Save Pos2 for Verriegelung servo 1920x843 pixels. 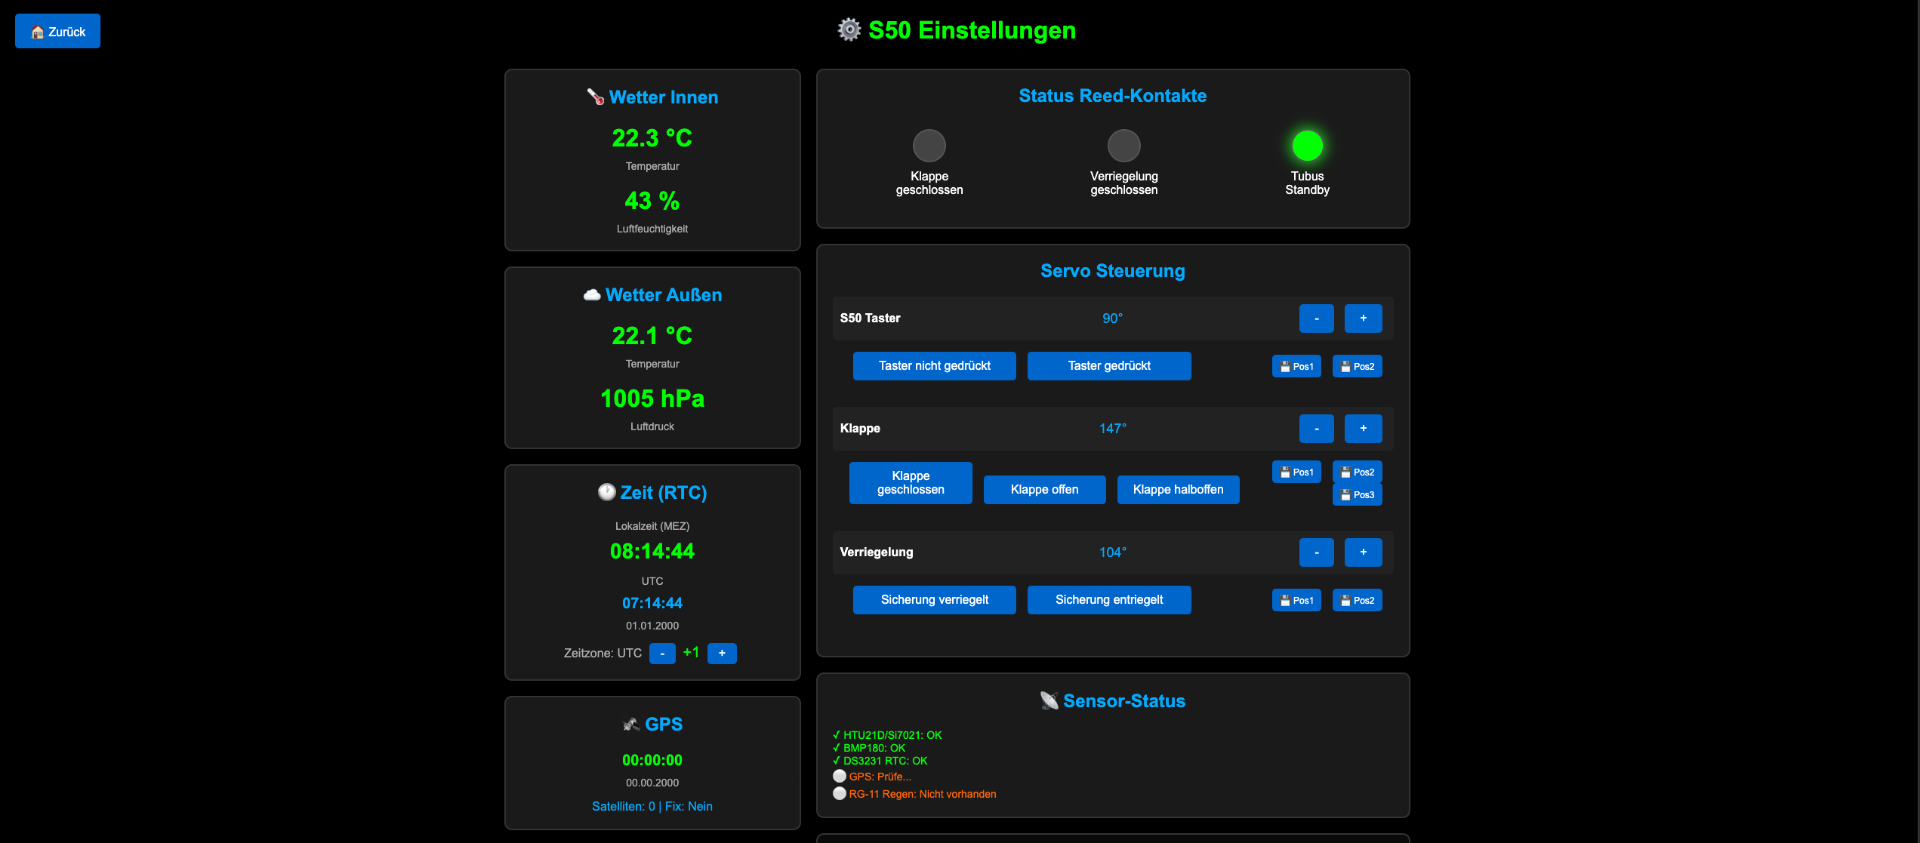tap(1357, 600)
